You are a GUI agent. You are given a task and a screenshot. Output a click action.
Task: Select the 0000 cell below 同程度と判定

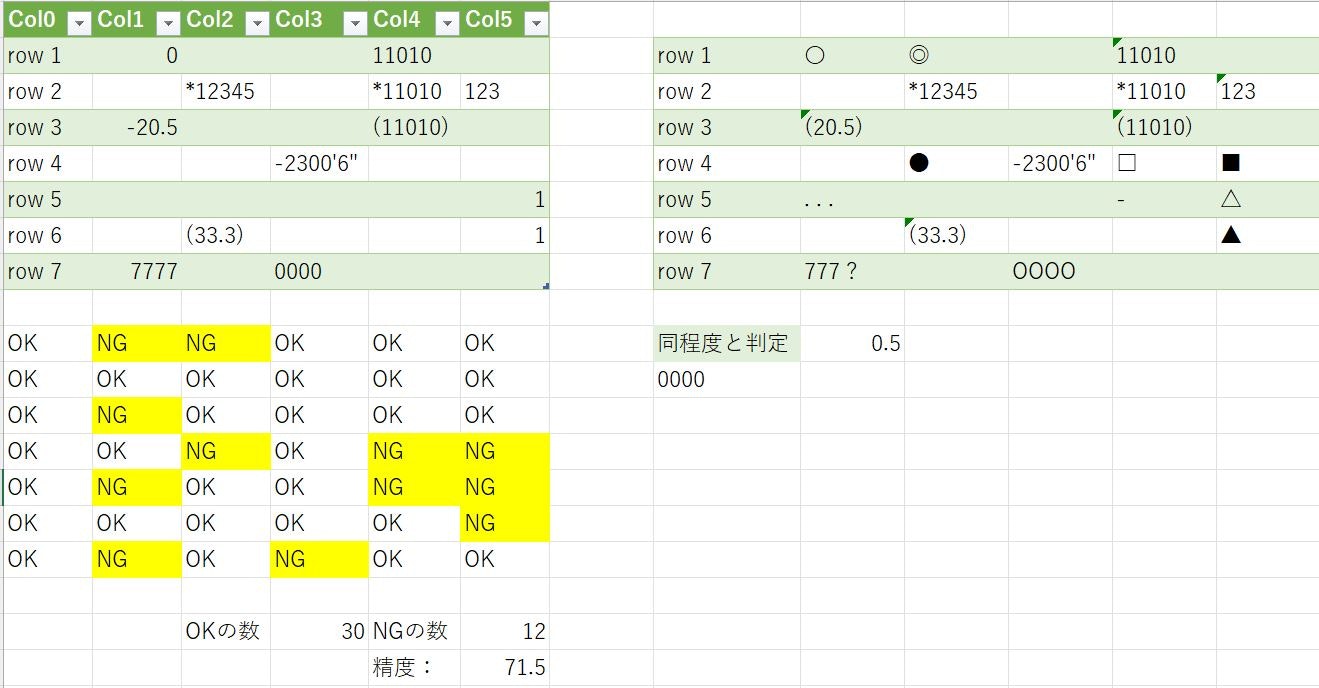point(727,379)
